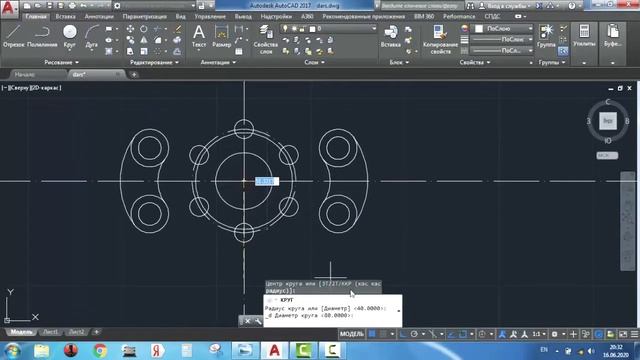640x360 pixels.
Task: Click the object color wheel swatch in Свойства
Action: pos(465,29)
